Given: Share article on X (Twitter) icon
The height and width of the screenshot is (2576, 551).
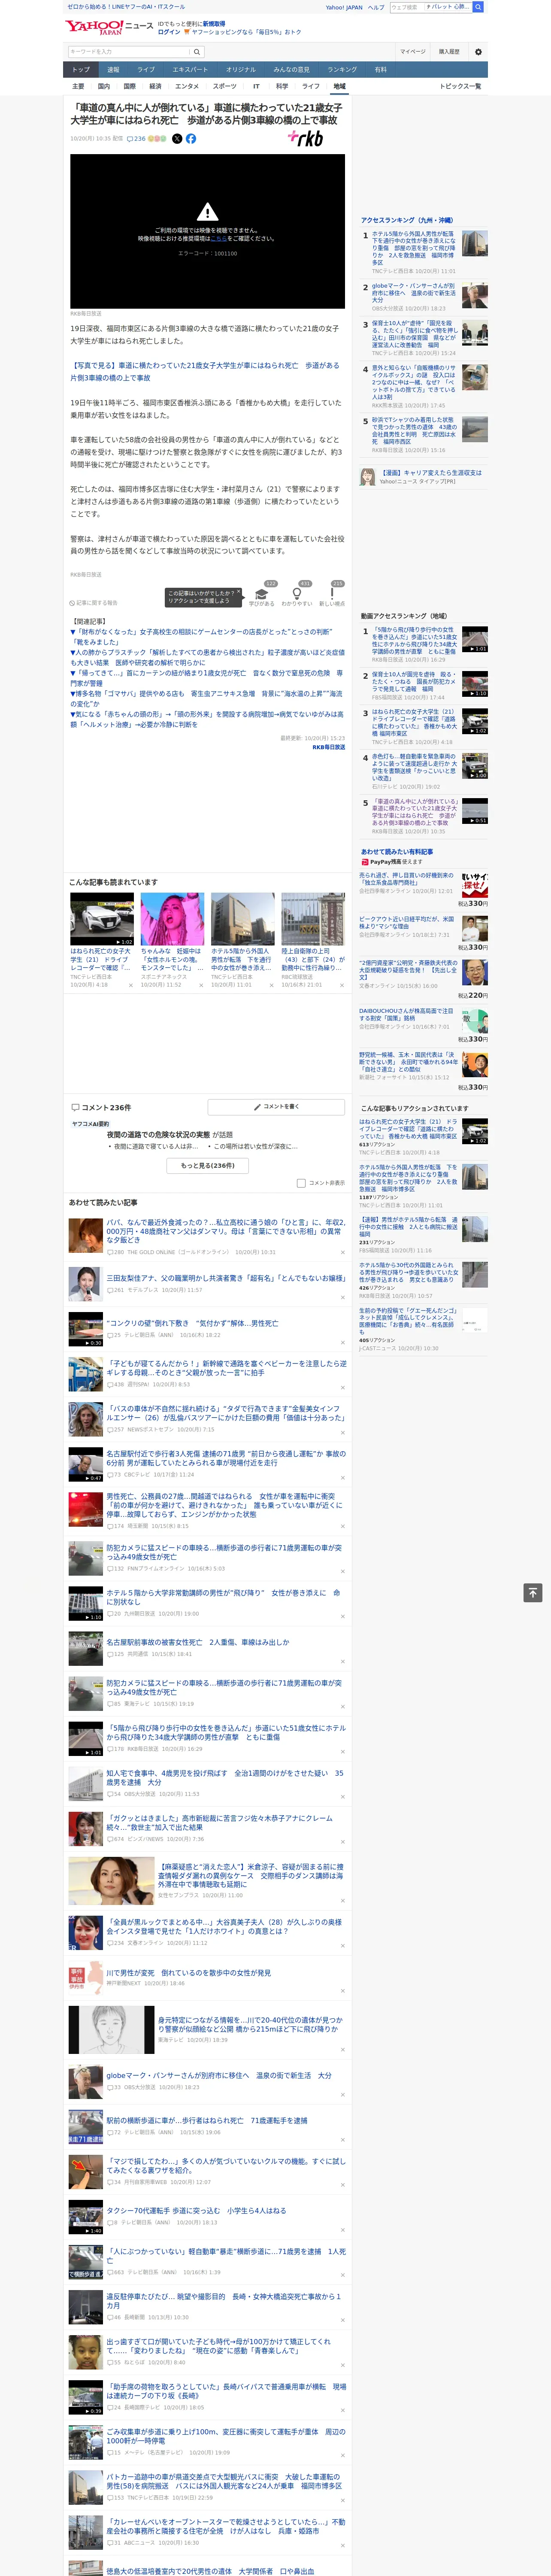Looking at the screenshot, I should point(177,139).
